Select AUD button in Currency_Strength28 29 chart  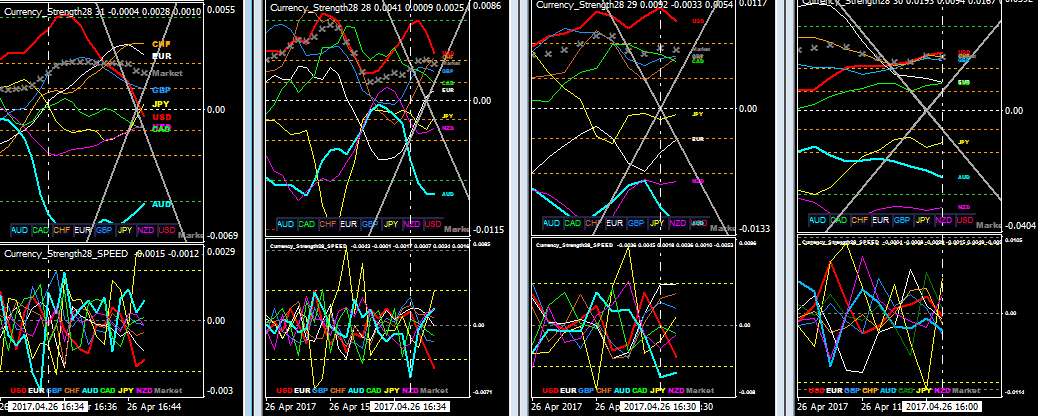551,223
